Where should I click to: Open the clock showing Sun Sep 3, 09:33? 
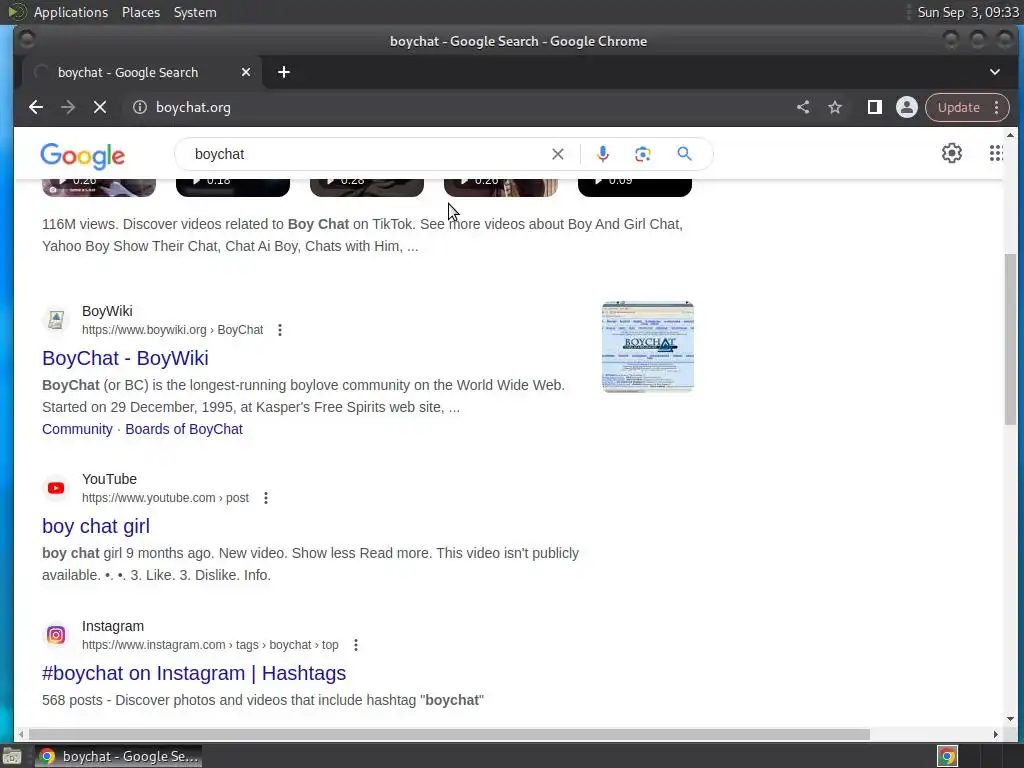[968, 12]
